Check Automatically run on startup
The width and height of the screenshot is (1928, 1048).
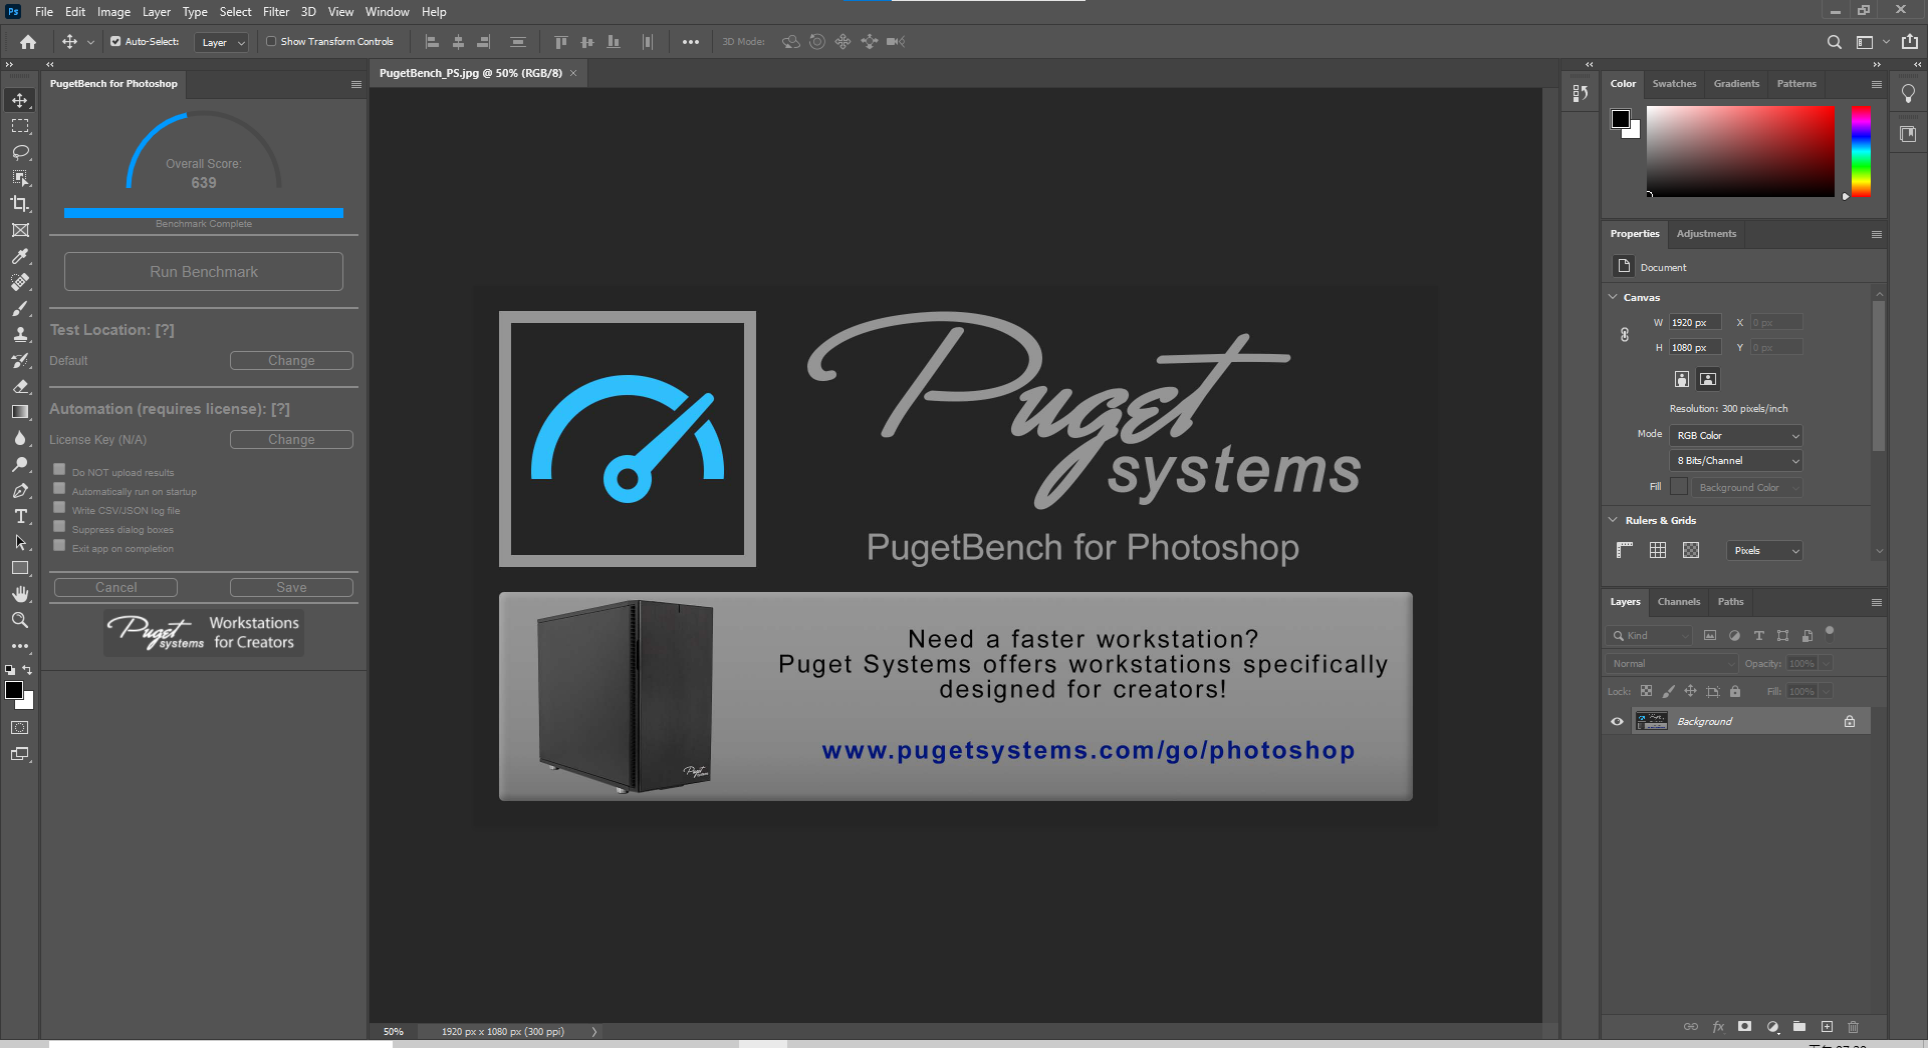[59, 488]
